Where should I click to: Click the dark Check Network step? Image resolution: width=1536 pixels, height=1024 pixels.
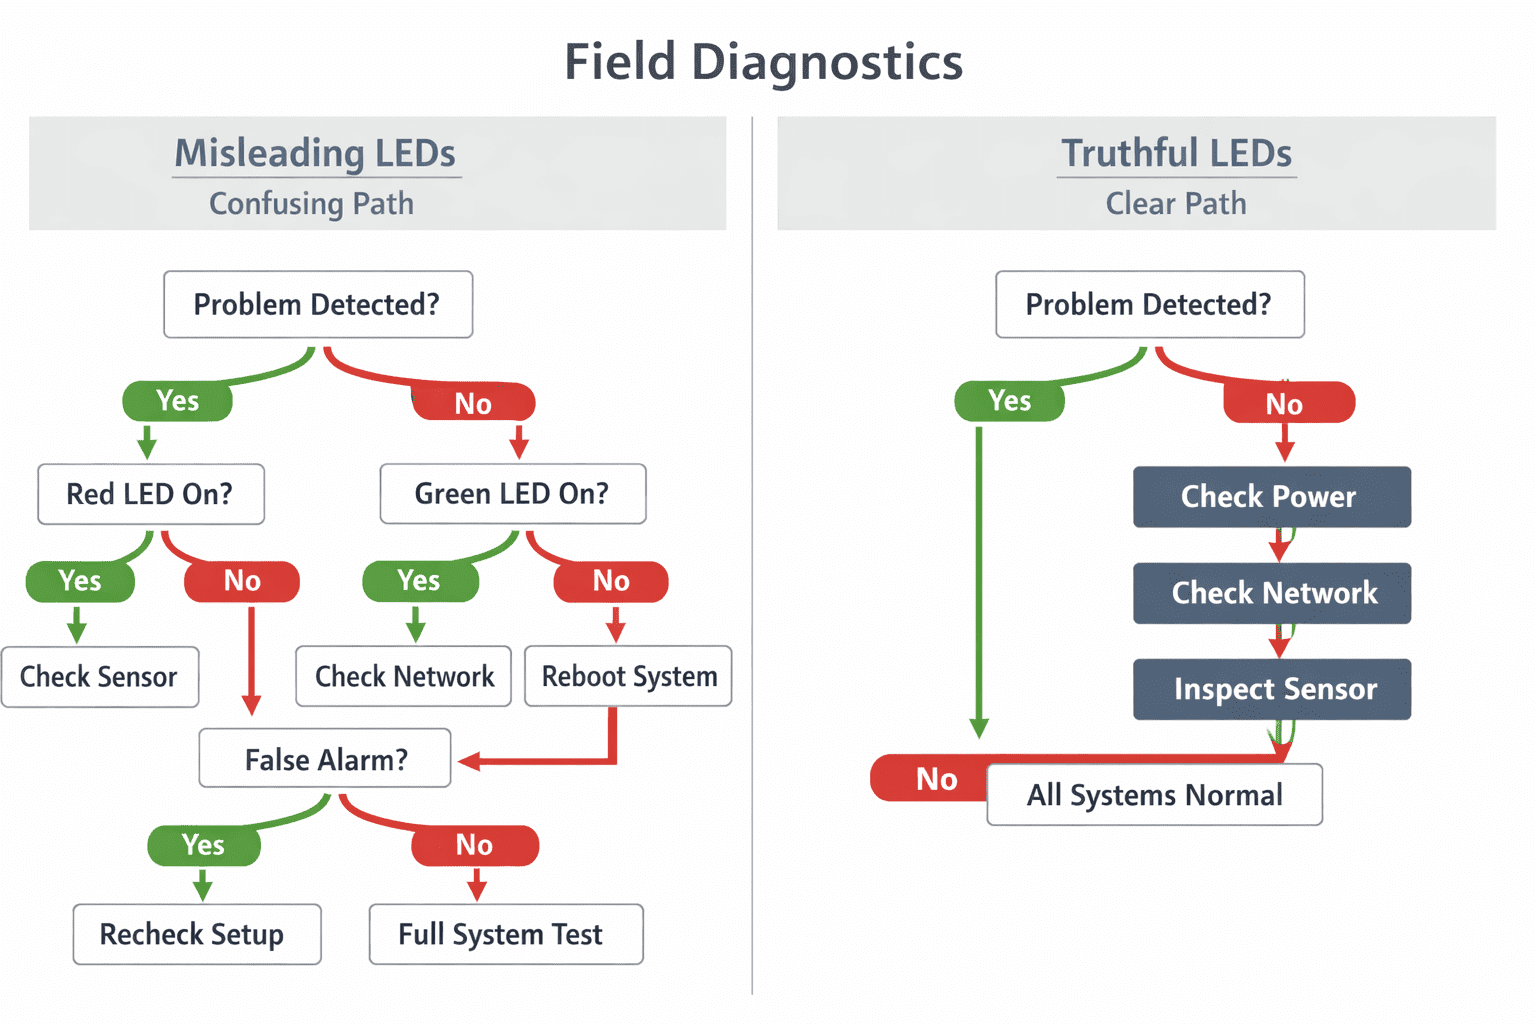[1272, 593]
